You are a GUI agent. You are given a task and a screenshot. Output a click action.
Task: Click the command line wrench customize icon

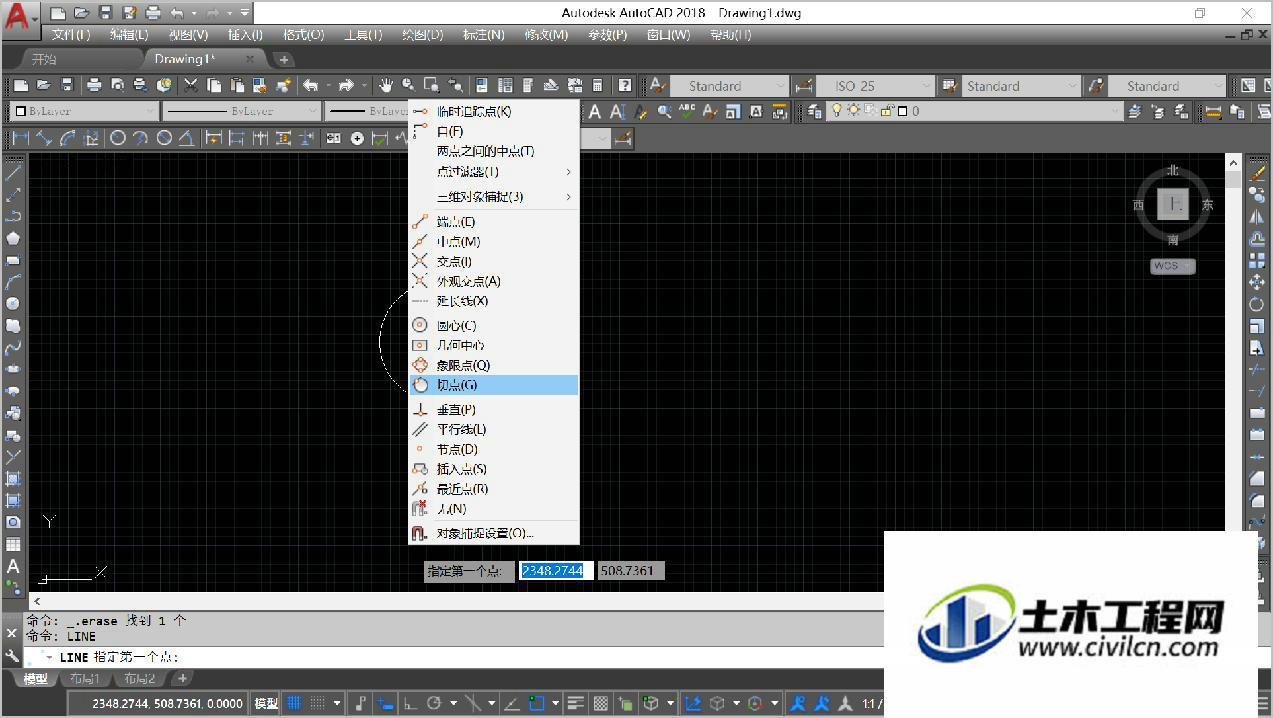click(x=12, y=656)
